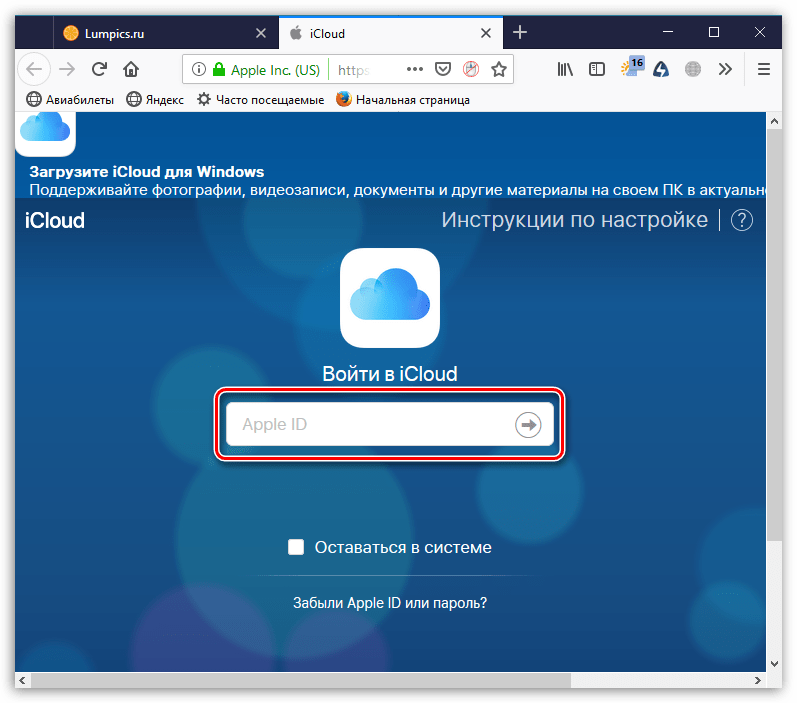Show site information via the info icon

point(199,69)
